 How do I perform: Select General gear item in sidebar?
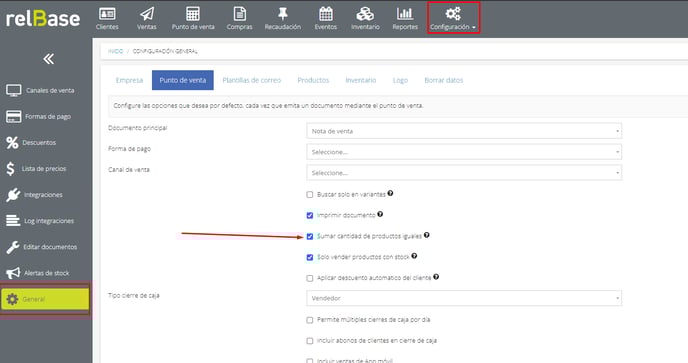(45, 299)
